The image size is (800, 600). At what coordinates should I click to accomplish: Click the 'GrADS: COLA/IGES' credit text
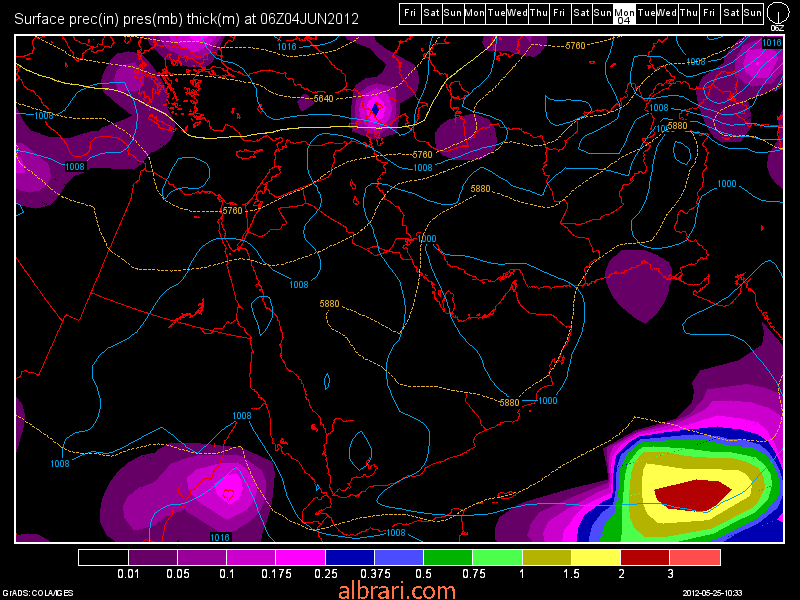(x=38, y=593)
